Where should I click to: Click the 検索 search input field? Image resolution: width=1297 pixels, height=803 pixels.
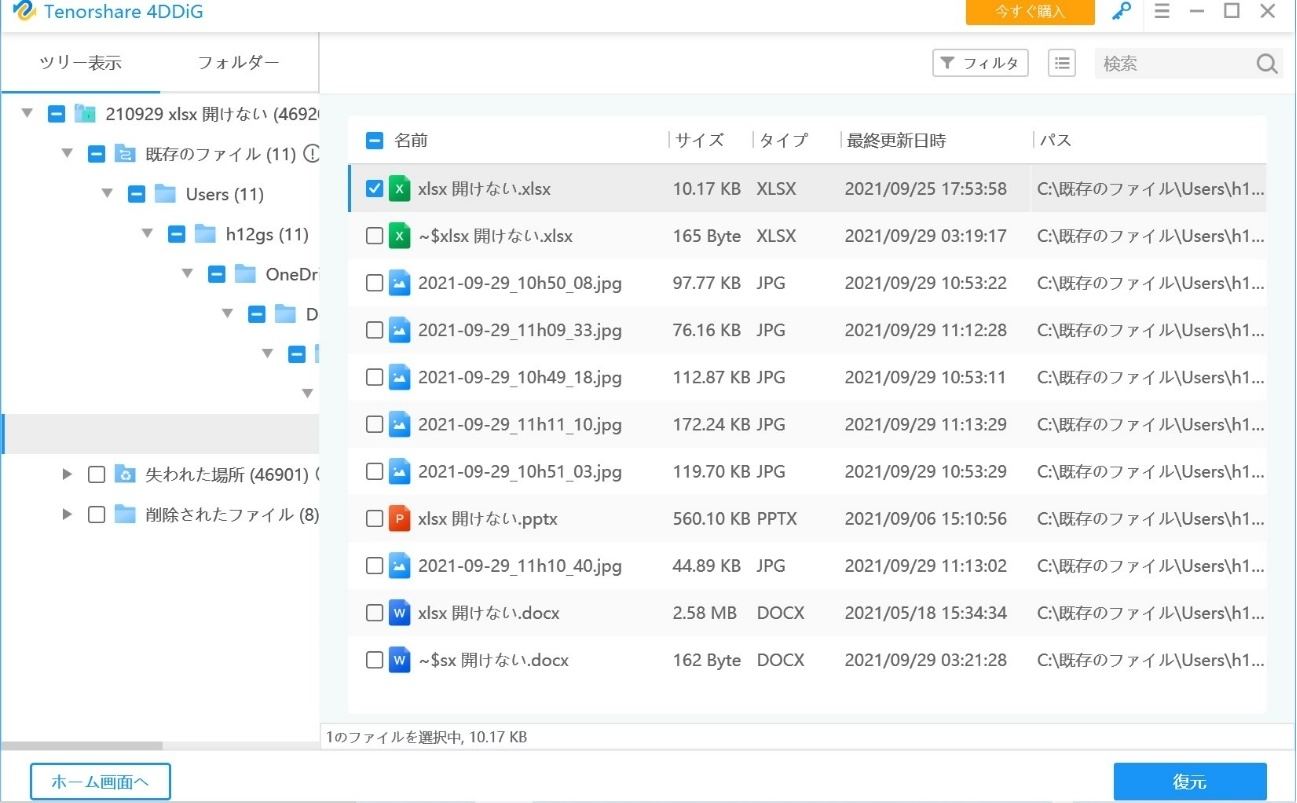pyautogui.click(x=1175, y=64)
